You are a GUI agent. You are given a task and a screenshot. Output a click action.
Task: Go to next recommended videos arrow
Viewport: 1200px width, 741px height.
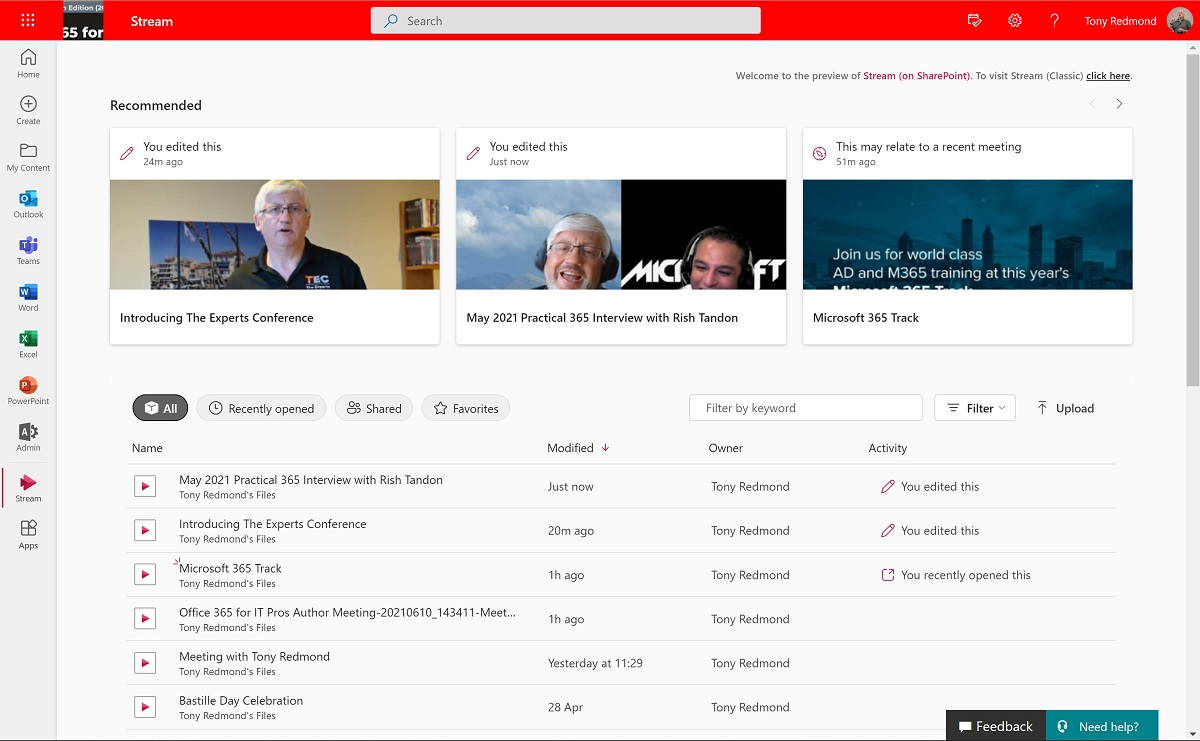coord(1119,104)
